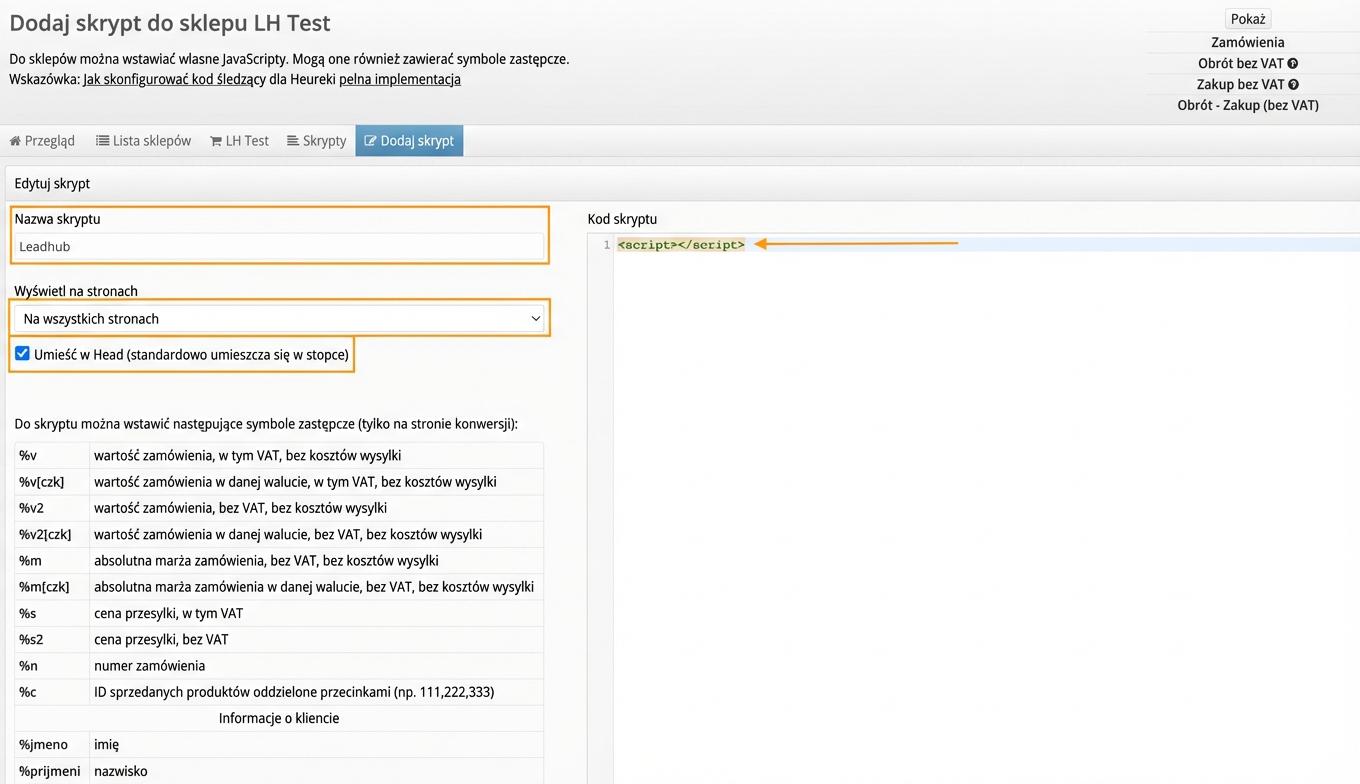Click 'ID sprzedanych produktów' description
1360x784 pixels.
(294, 692)
